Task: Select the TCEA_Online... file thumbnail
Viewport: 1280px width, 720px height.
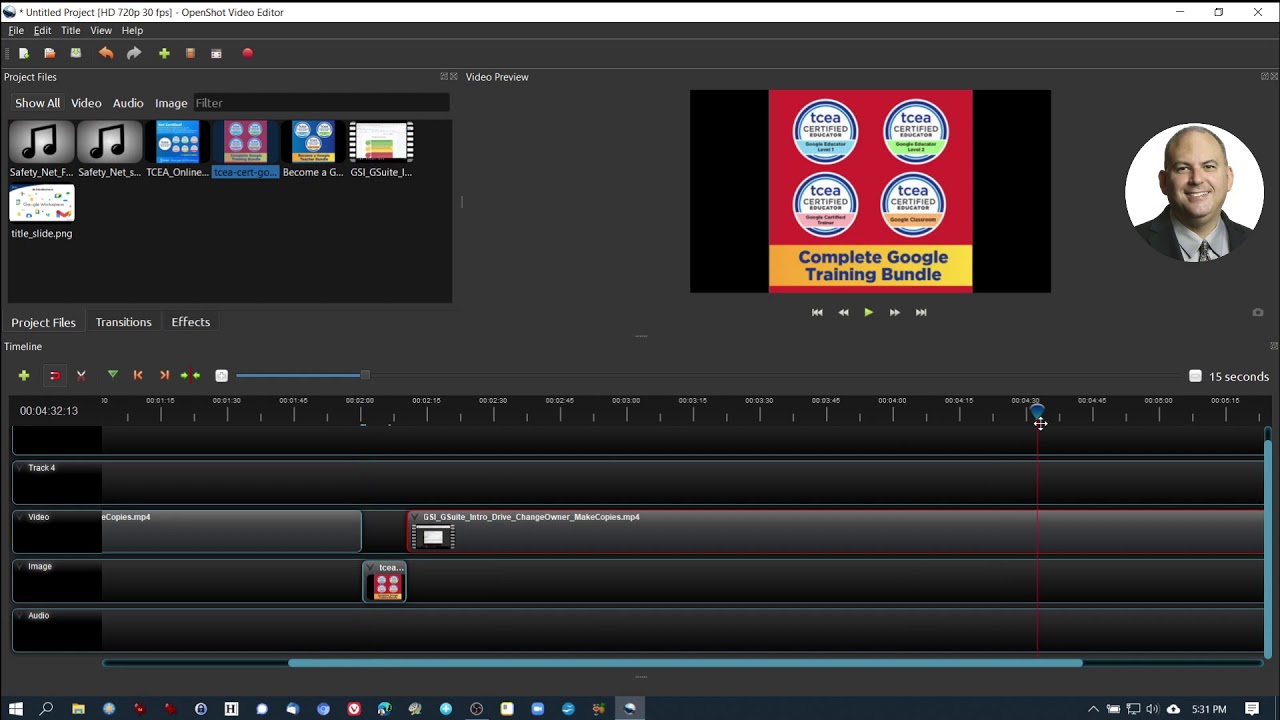Action: [177, 150]
